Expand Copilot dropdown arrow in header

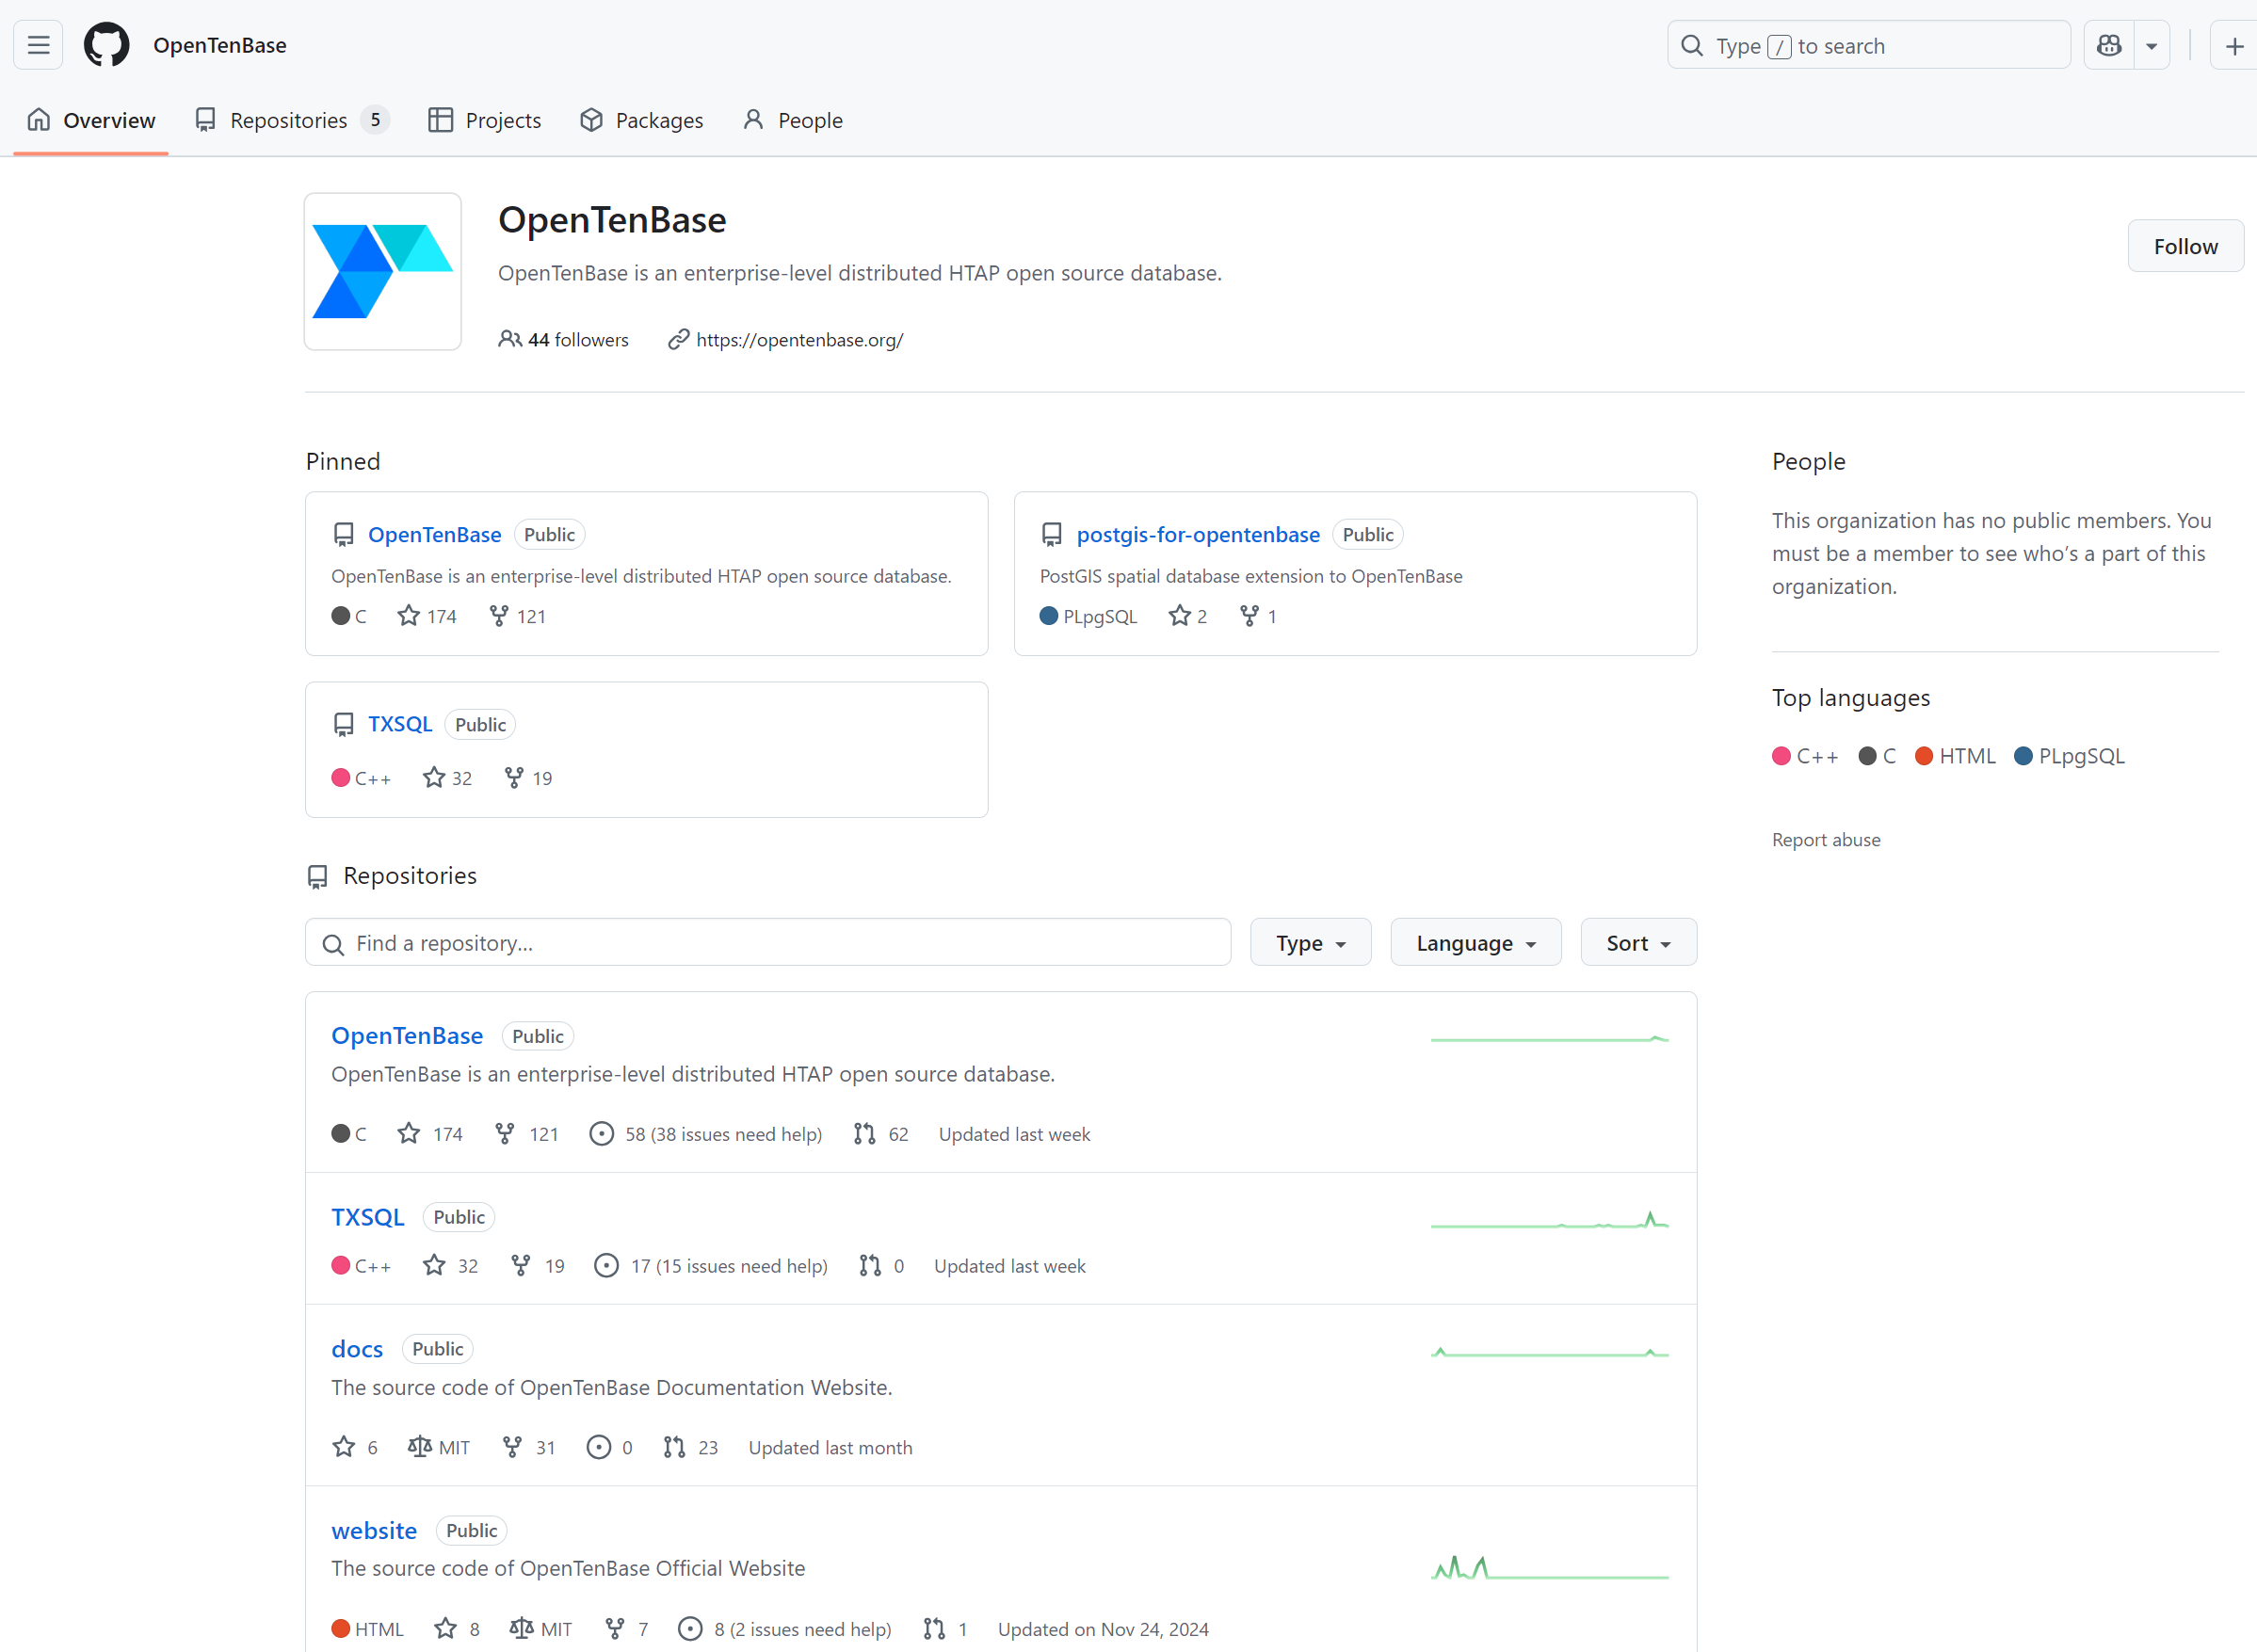2151,45
